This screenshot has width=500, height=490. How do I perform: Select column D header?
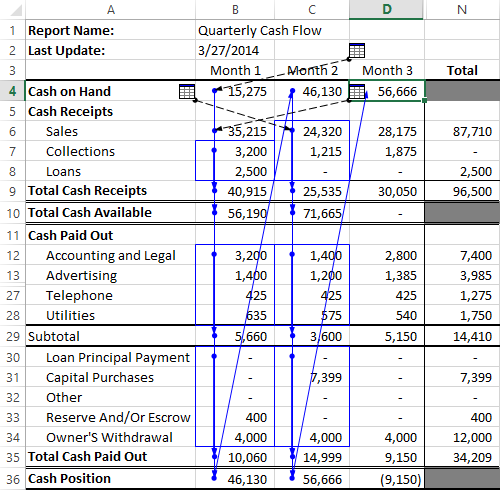[x=387, y=10]
